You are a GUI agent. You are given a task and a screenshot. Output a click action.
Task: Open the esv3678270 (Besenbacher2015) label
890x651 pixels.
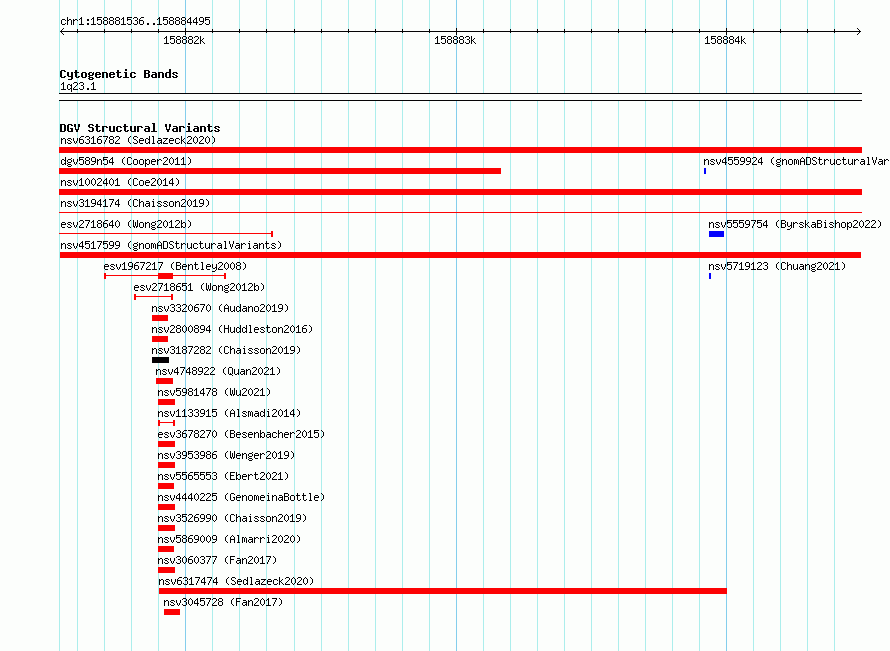pyautogui.click(x=241, y=434)
